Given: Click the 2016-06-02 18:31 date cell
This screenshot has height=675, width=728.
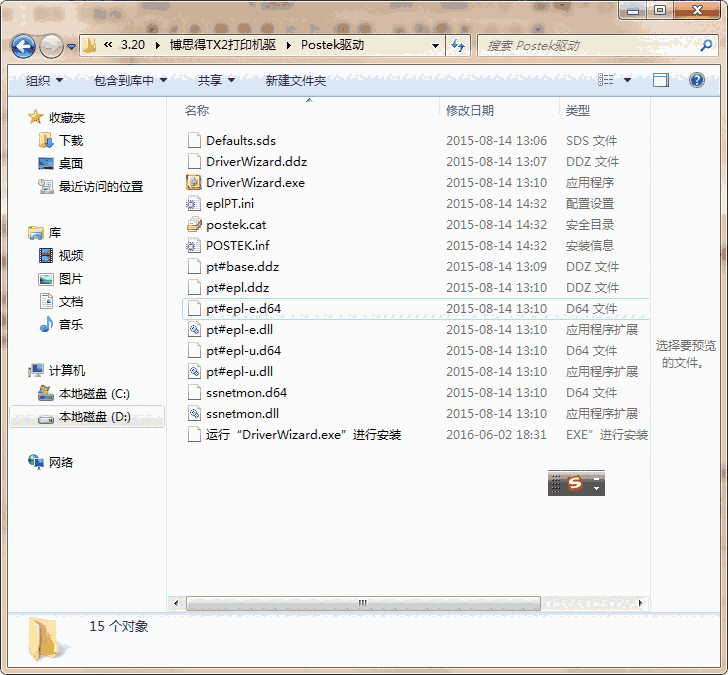Looking at the screenshot, I should (496, 435).
